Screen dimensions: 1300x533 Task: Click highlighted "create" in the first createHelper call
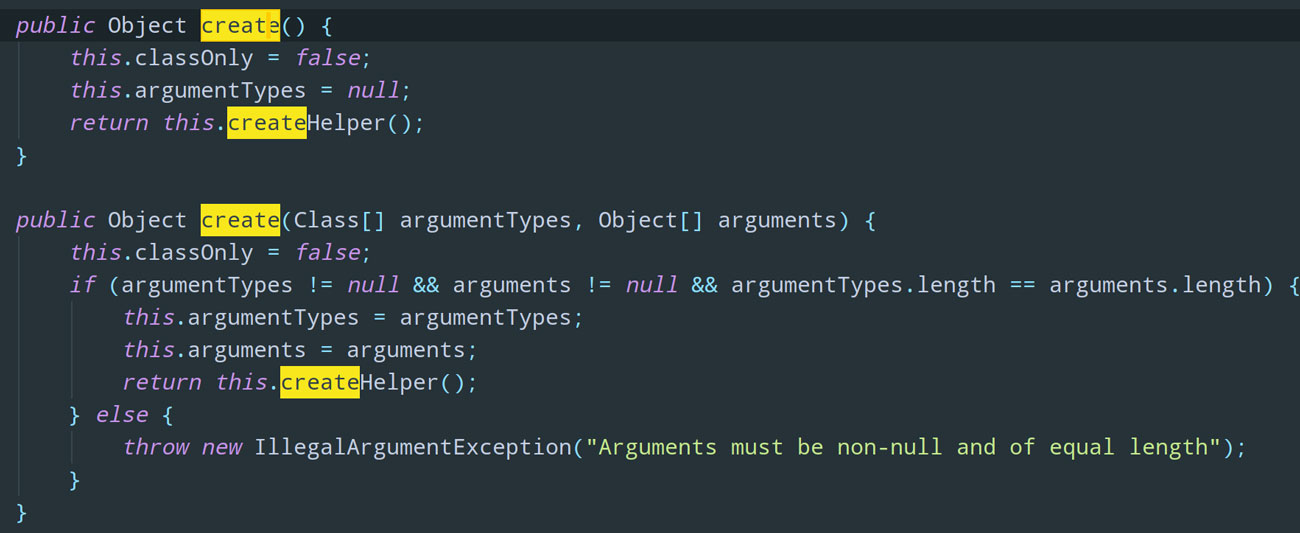pyautogui.click(x=266, y=123)
